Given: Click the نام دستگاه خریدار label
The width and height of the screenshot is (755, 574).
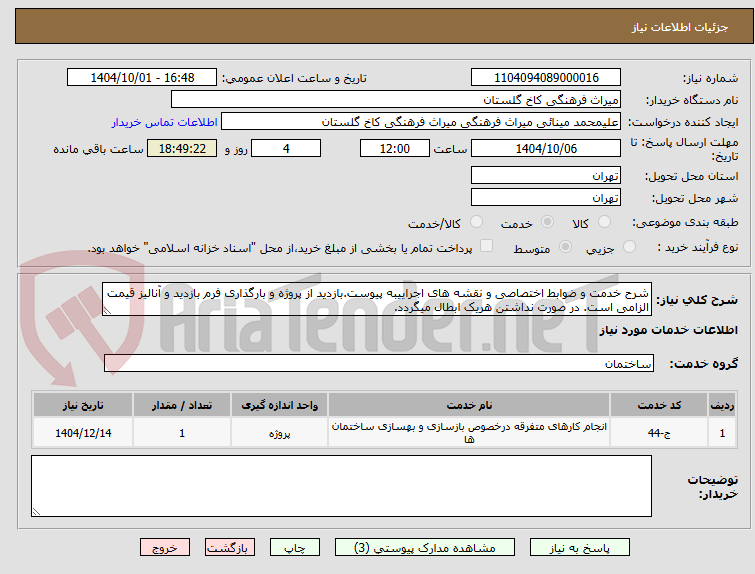Looking at the screenshot, I should tap(691, 100).
